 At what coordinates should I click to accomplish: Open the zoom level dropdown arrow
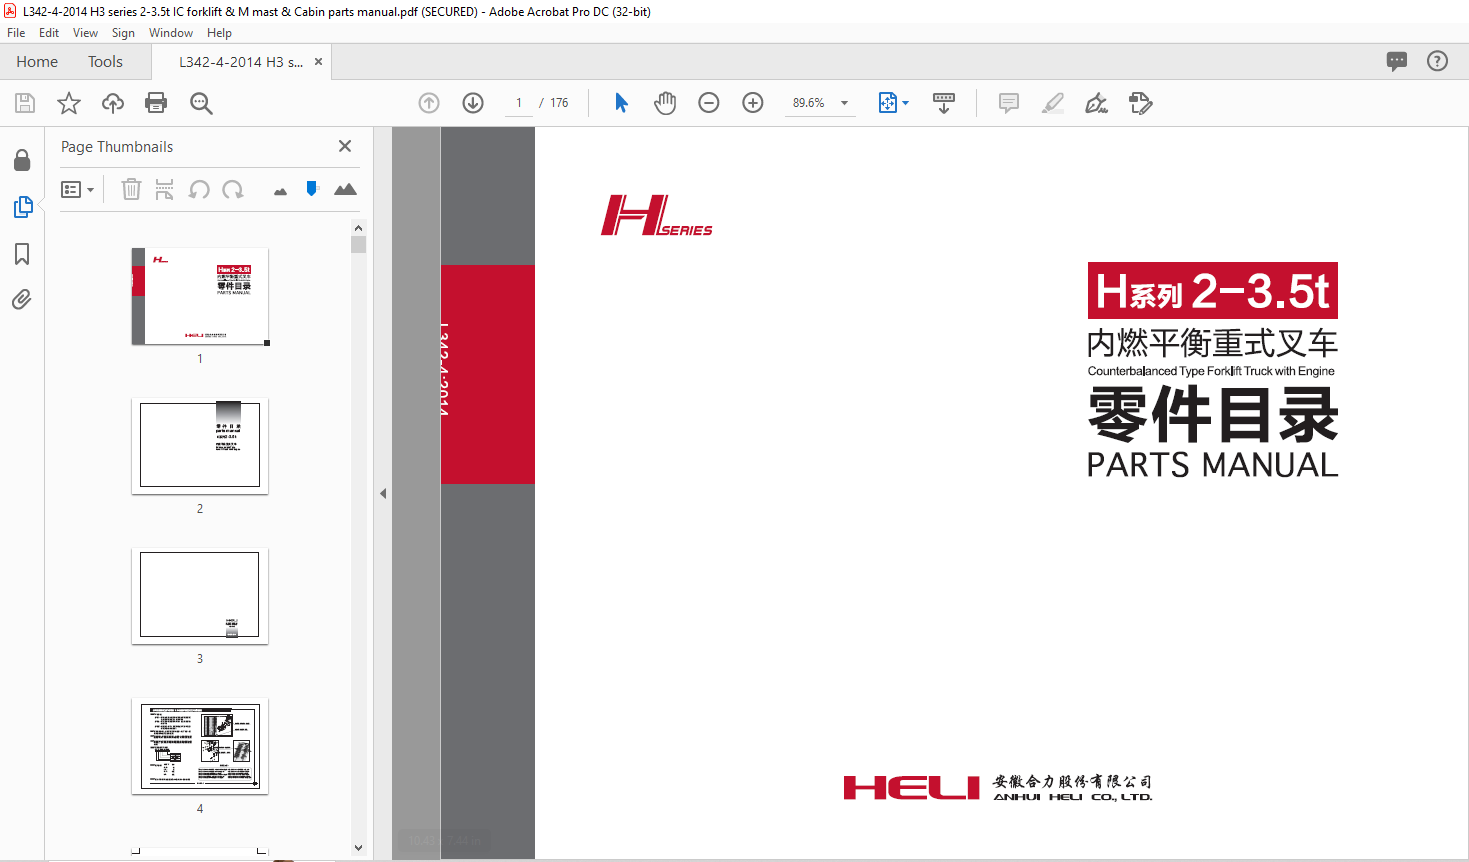(x=844, y=103)
